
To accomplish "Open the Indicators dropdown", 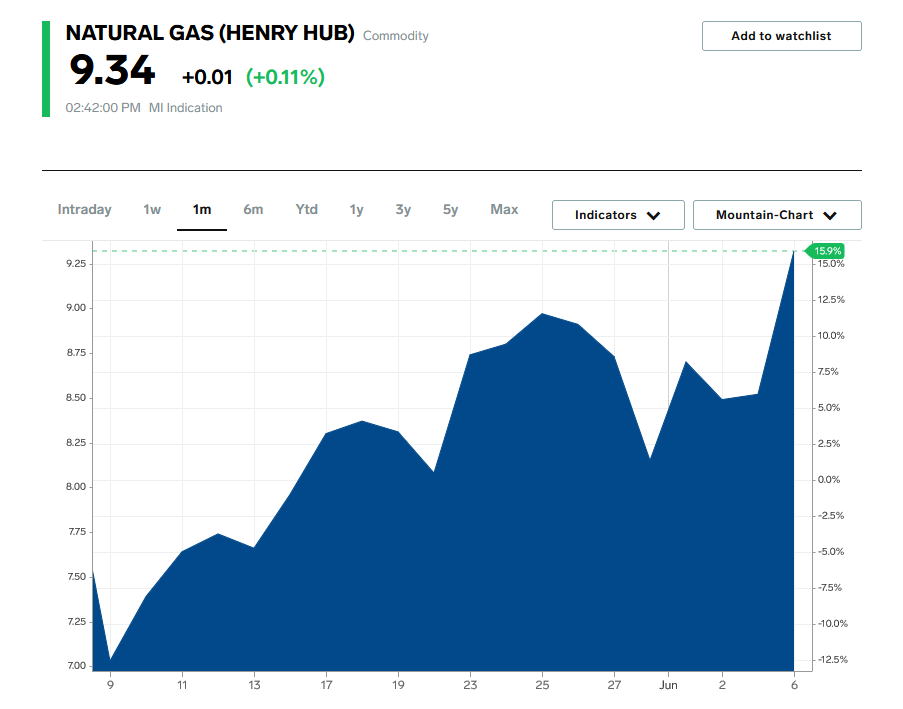I will click(x=618, y=215).
